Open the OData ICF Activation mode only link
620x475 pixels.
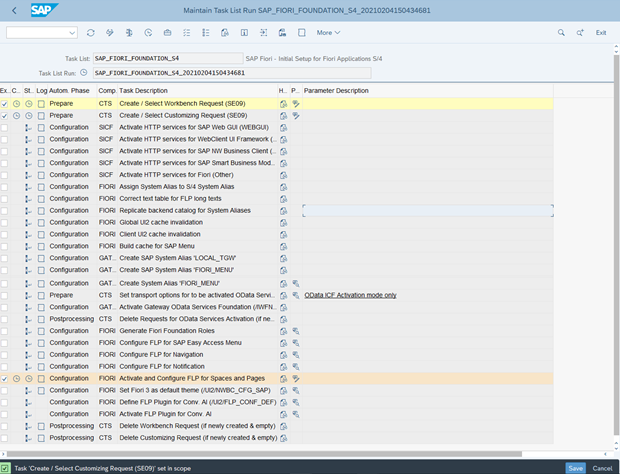(350, 295)
